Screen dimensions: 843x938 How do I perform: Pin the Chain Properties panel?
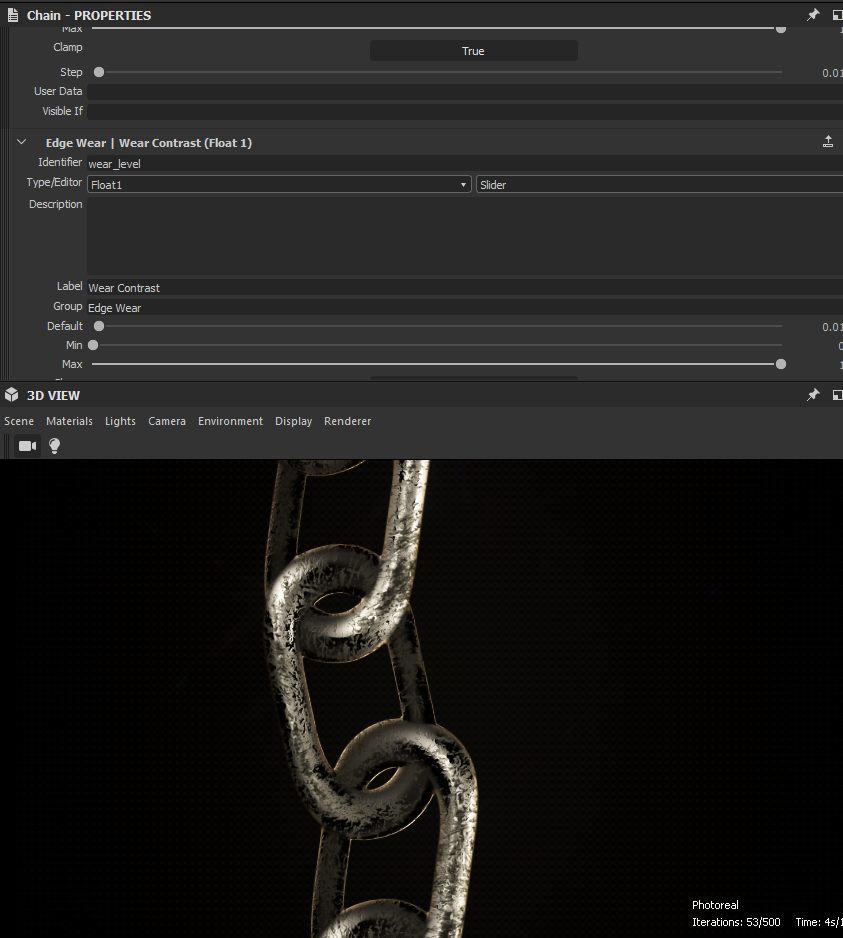tap(812, 15)
